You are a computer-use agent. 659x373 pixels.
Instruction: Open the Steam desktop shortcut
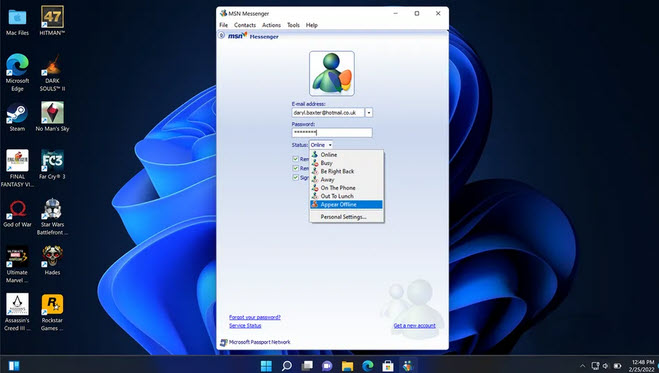[x=17, y=117]
